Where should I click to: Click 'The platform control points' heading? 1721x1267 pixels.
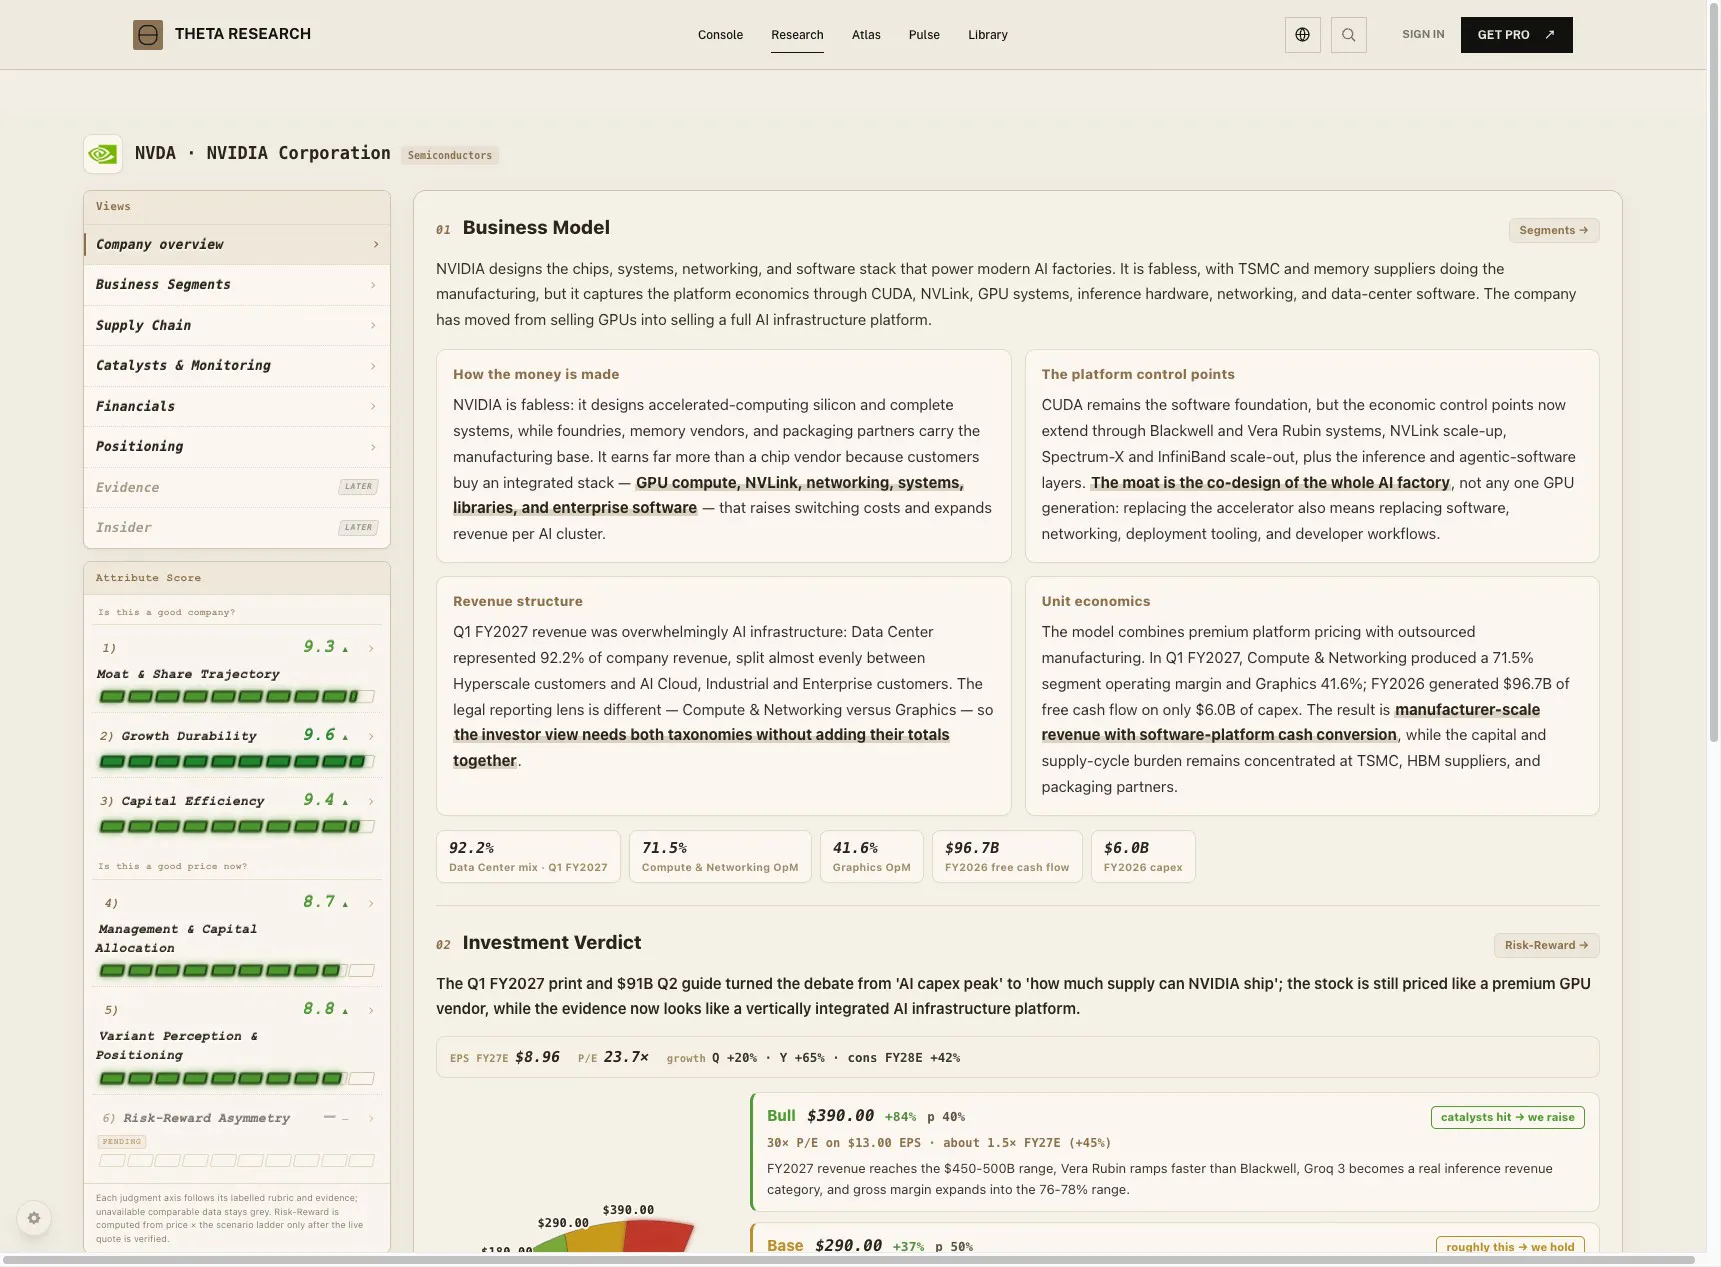pos(1138,374)
